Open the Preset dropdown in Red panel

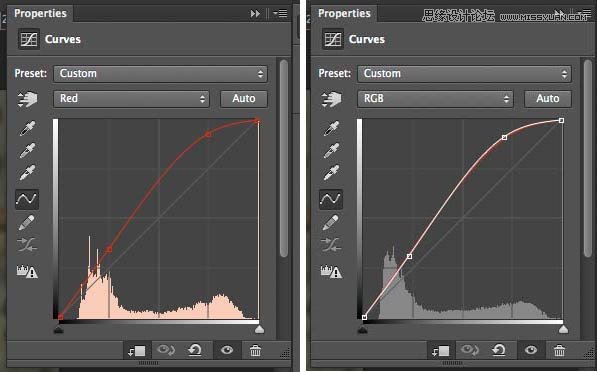pyautogui.click(x=160, y=74)
